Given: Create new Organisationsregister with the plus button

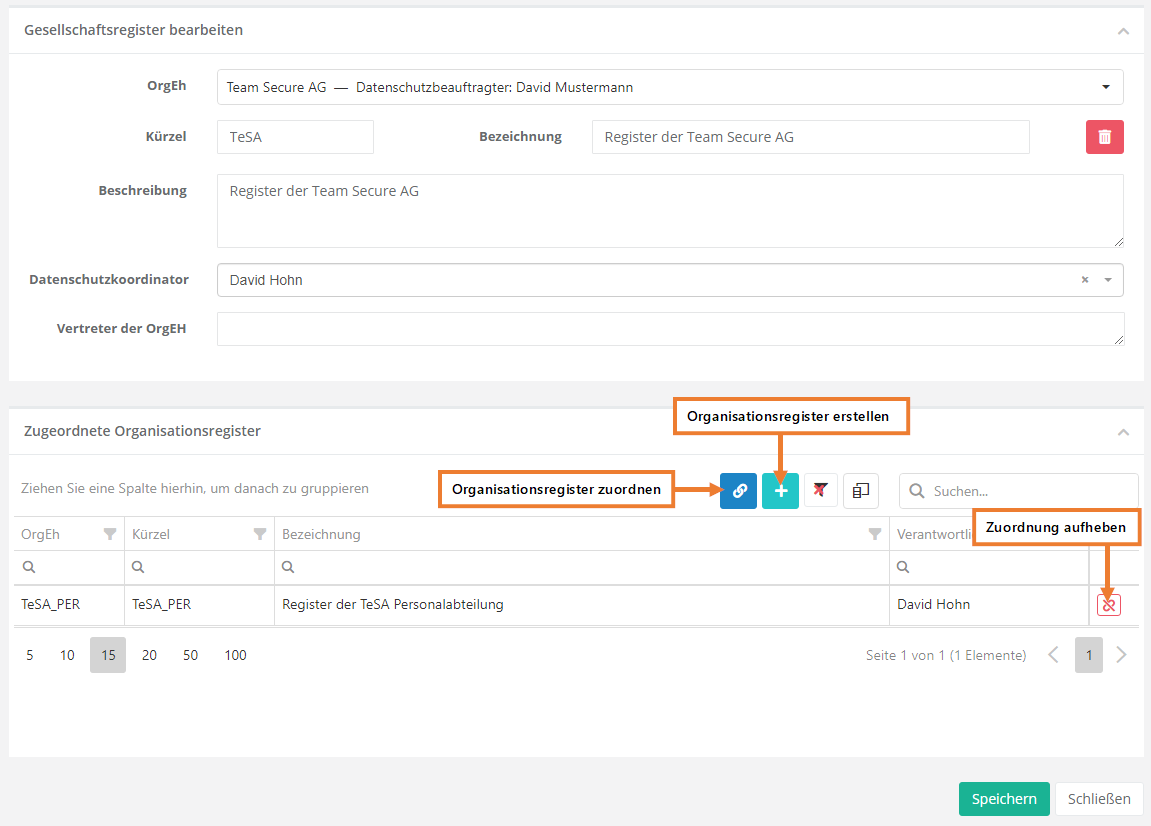Looking at the screenshot, I should tap(780, 491).
